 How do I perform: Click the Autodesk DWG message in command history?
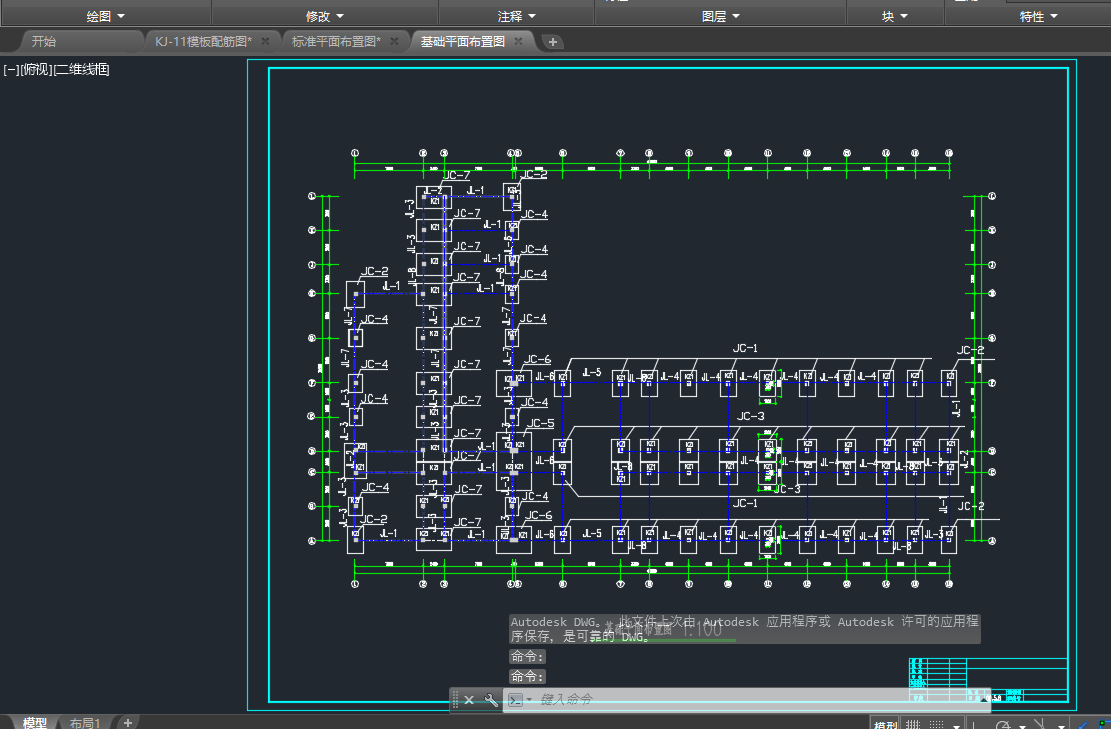(745, 628)
